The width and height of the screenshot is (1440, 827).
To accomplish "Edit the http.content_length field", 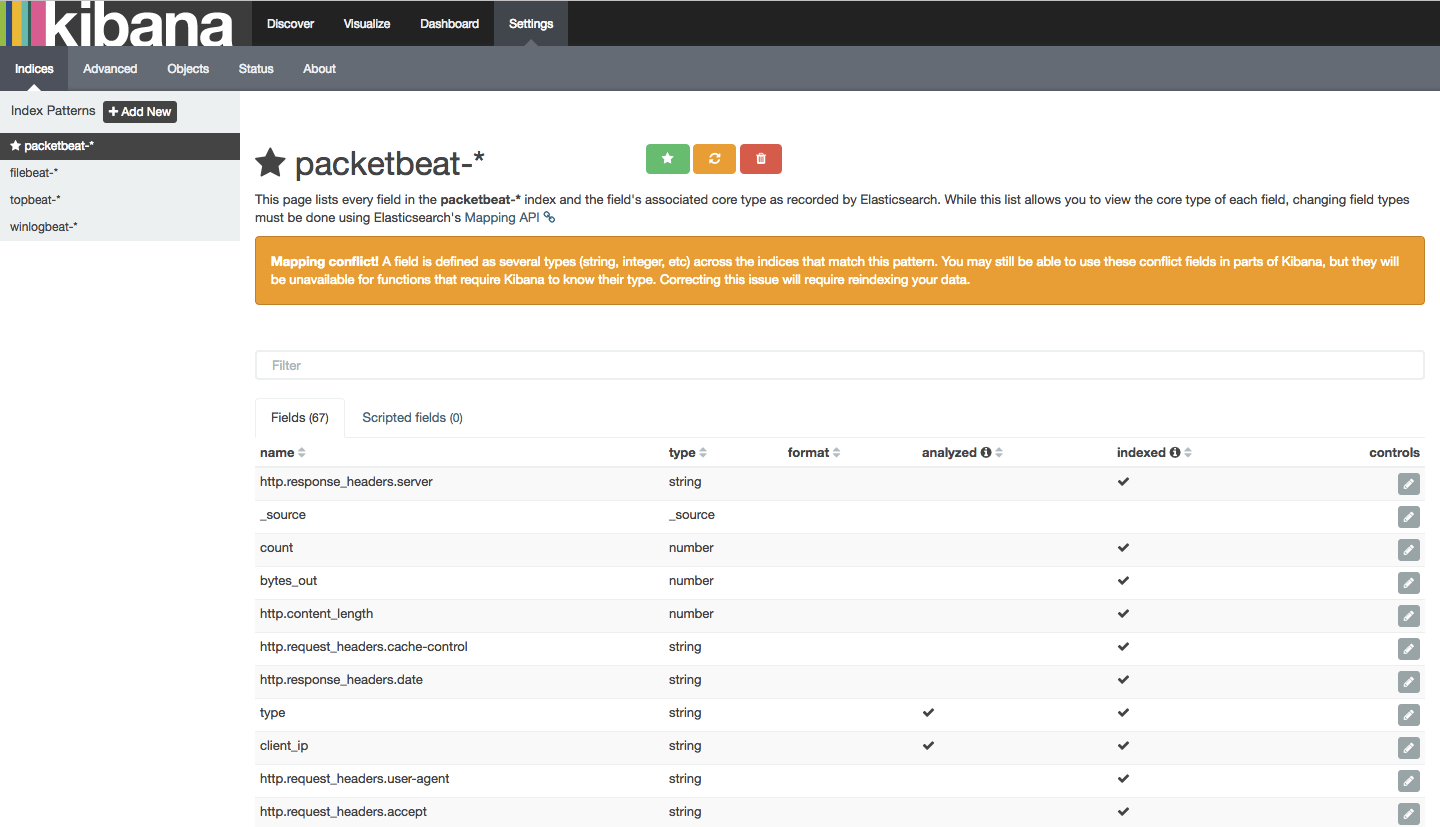I will pyautogui.click(x=1408, y=616).
